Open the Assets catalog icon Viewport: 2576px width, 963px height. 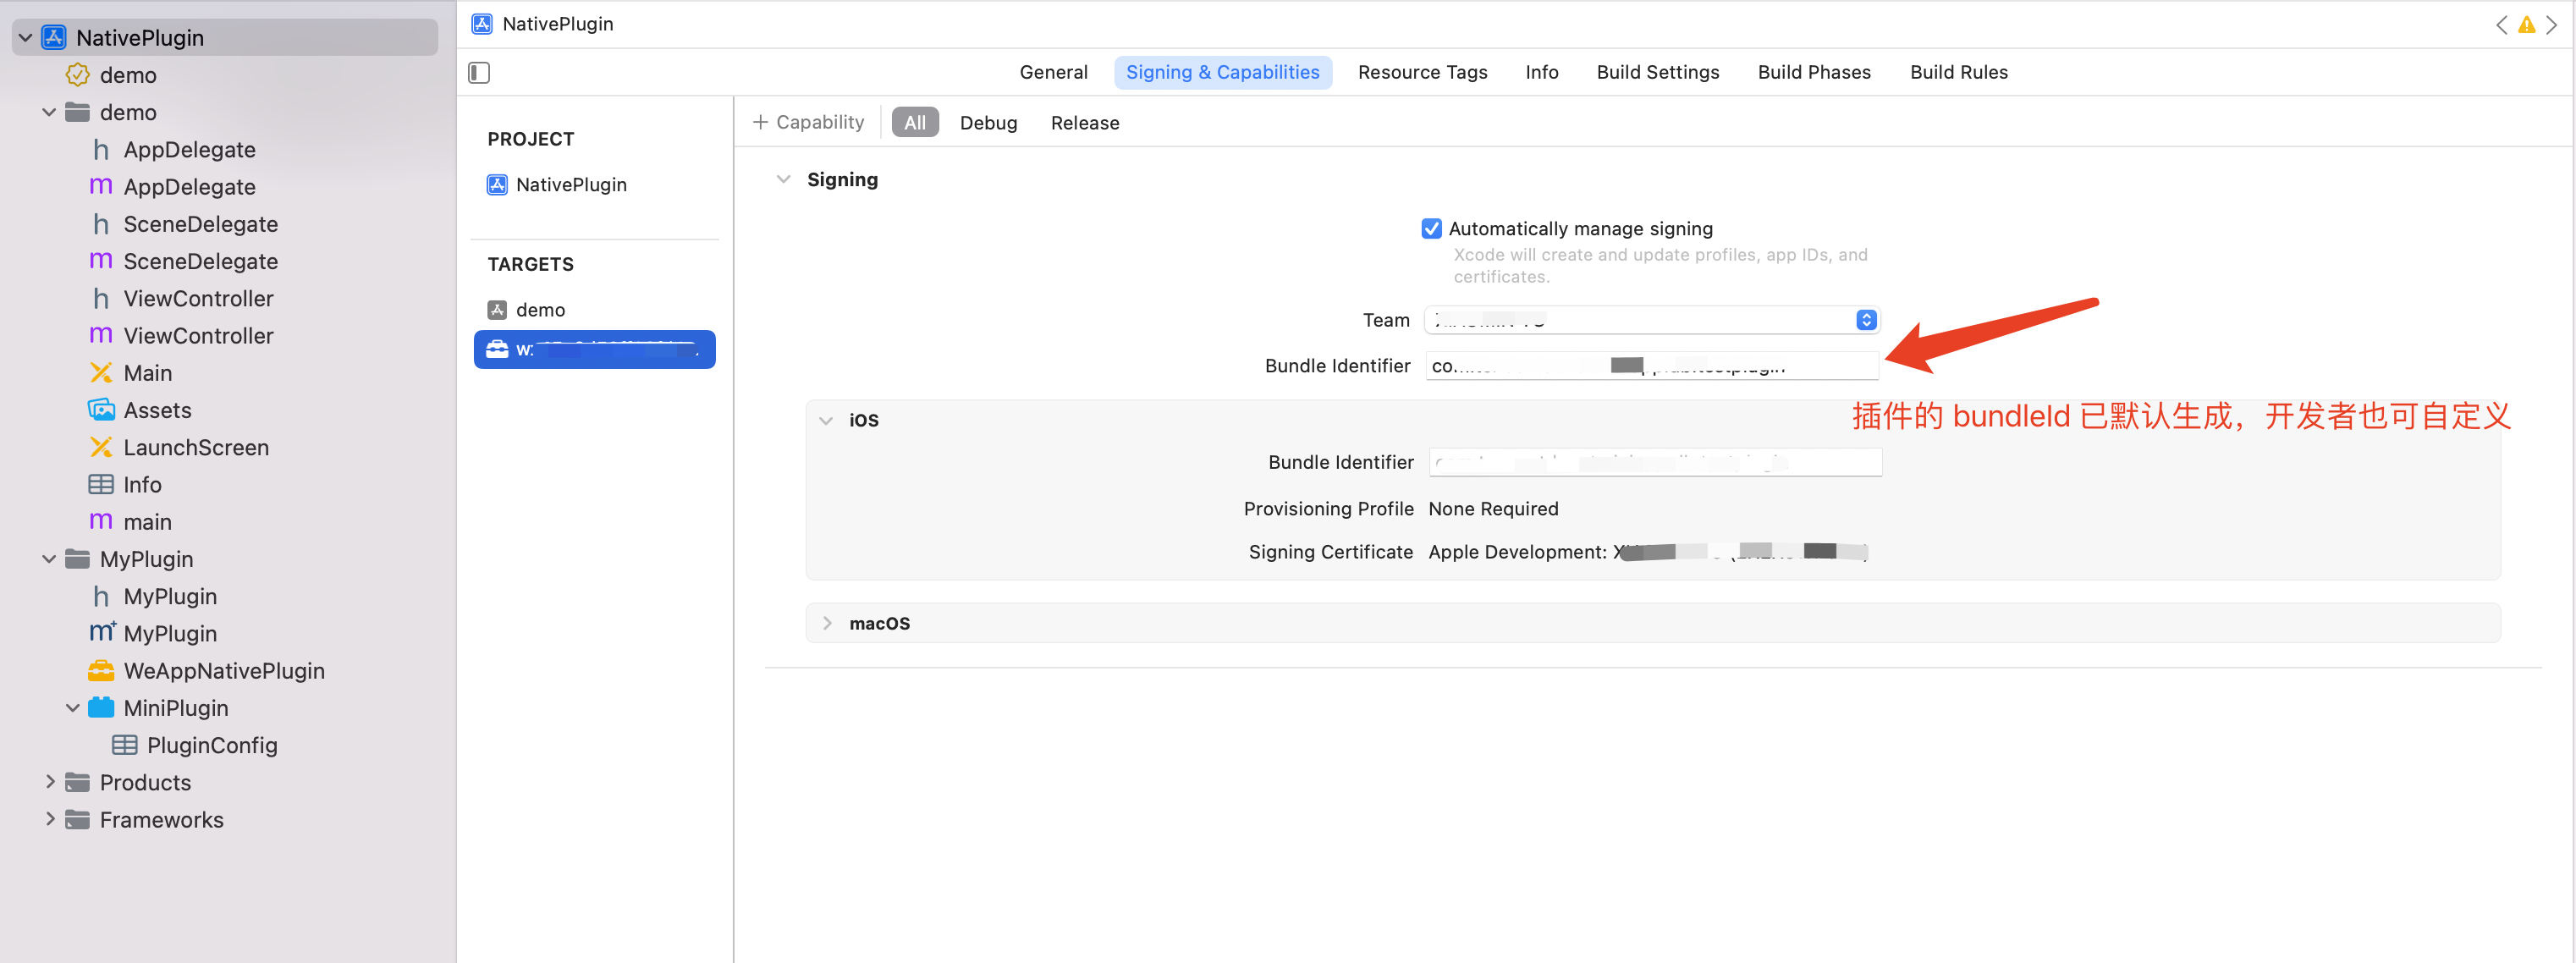[x=101, y=410]
